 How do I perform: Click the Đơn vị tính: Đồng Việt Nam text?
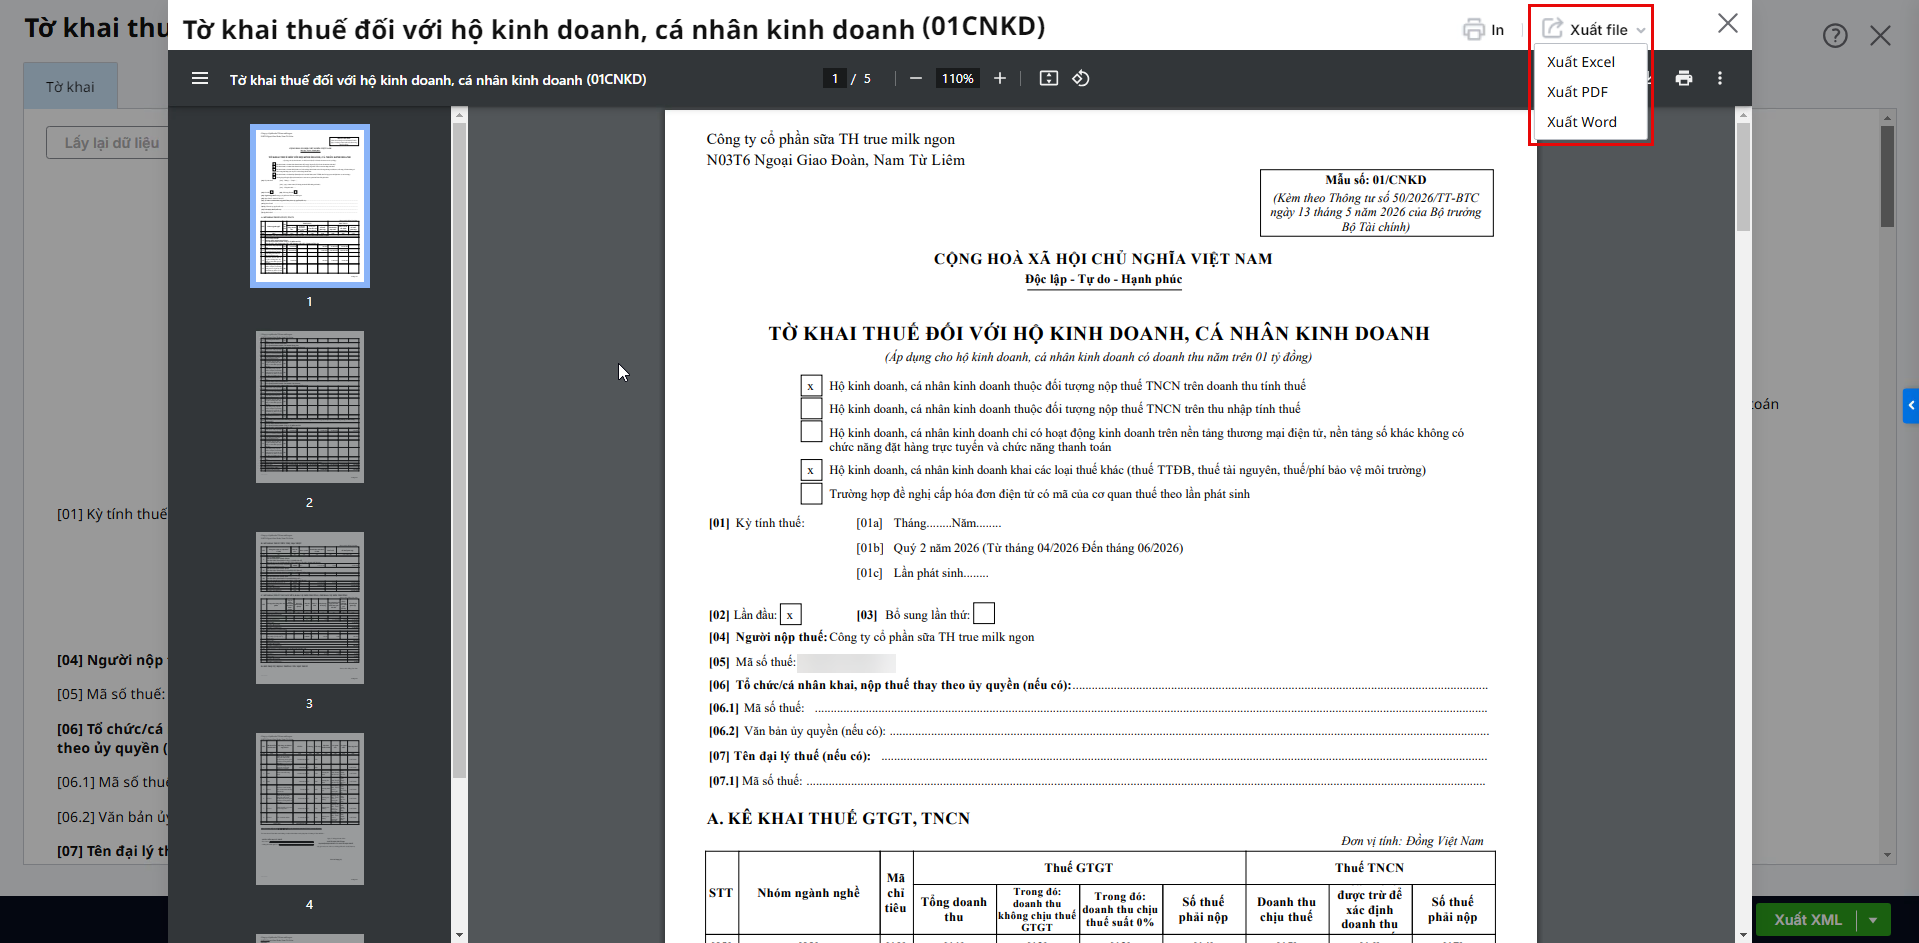pos(1412,841)
